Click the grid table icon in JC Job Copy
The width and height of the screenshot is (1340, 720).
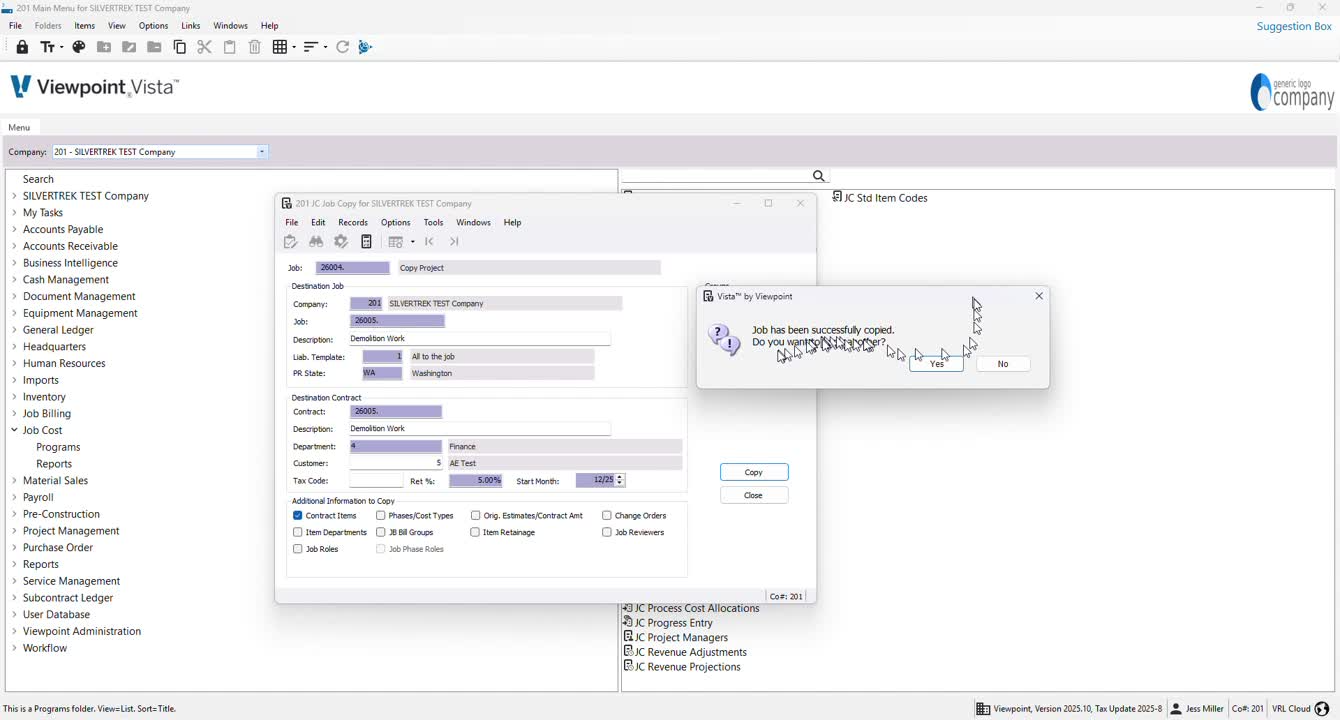click(396, 242)
